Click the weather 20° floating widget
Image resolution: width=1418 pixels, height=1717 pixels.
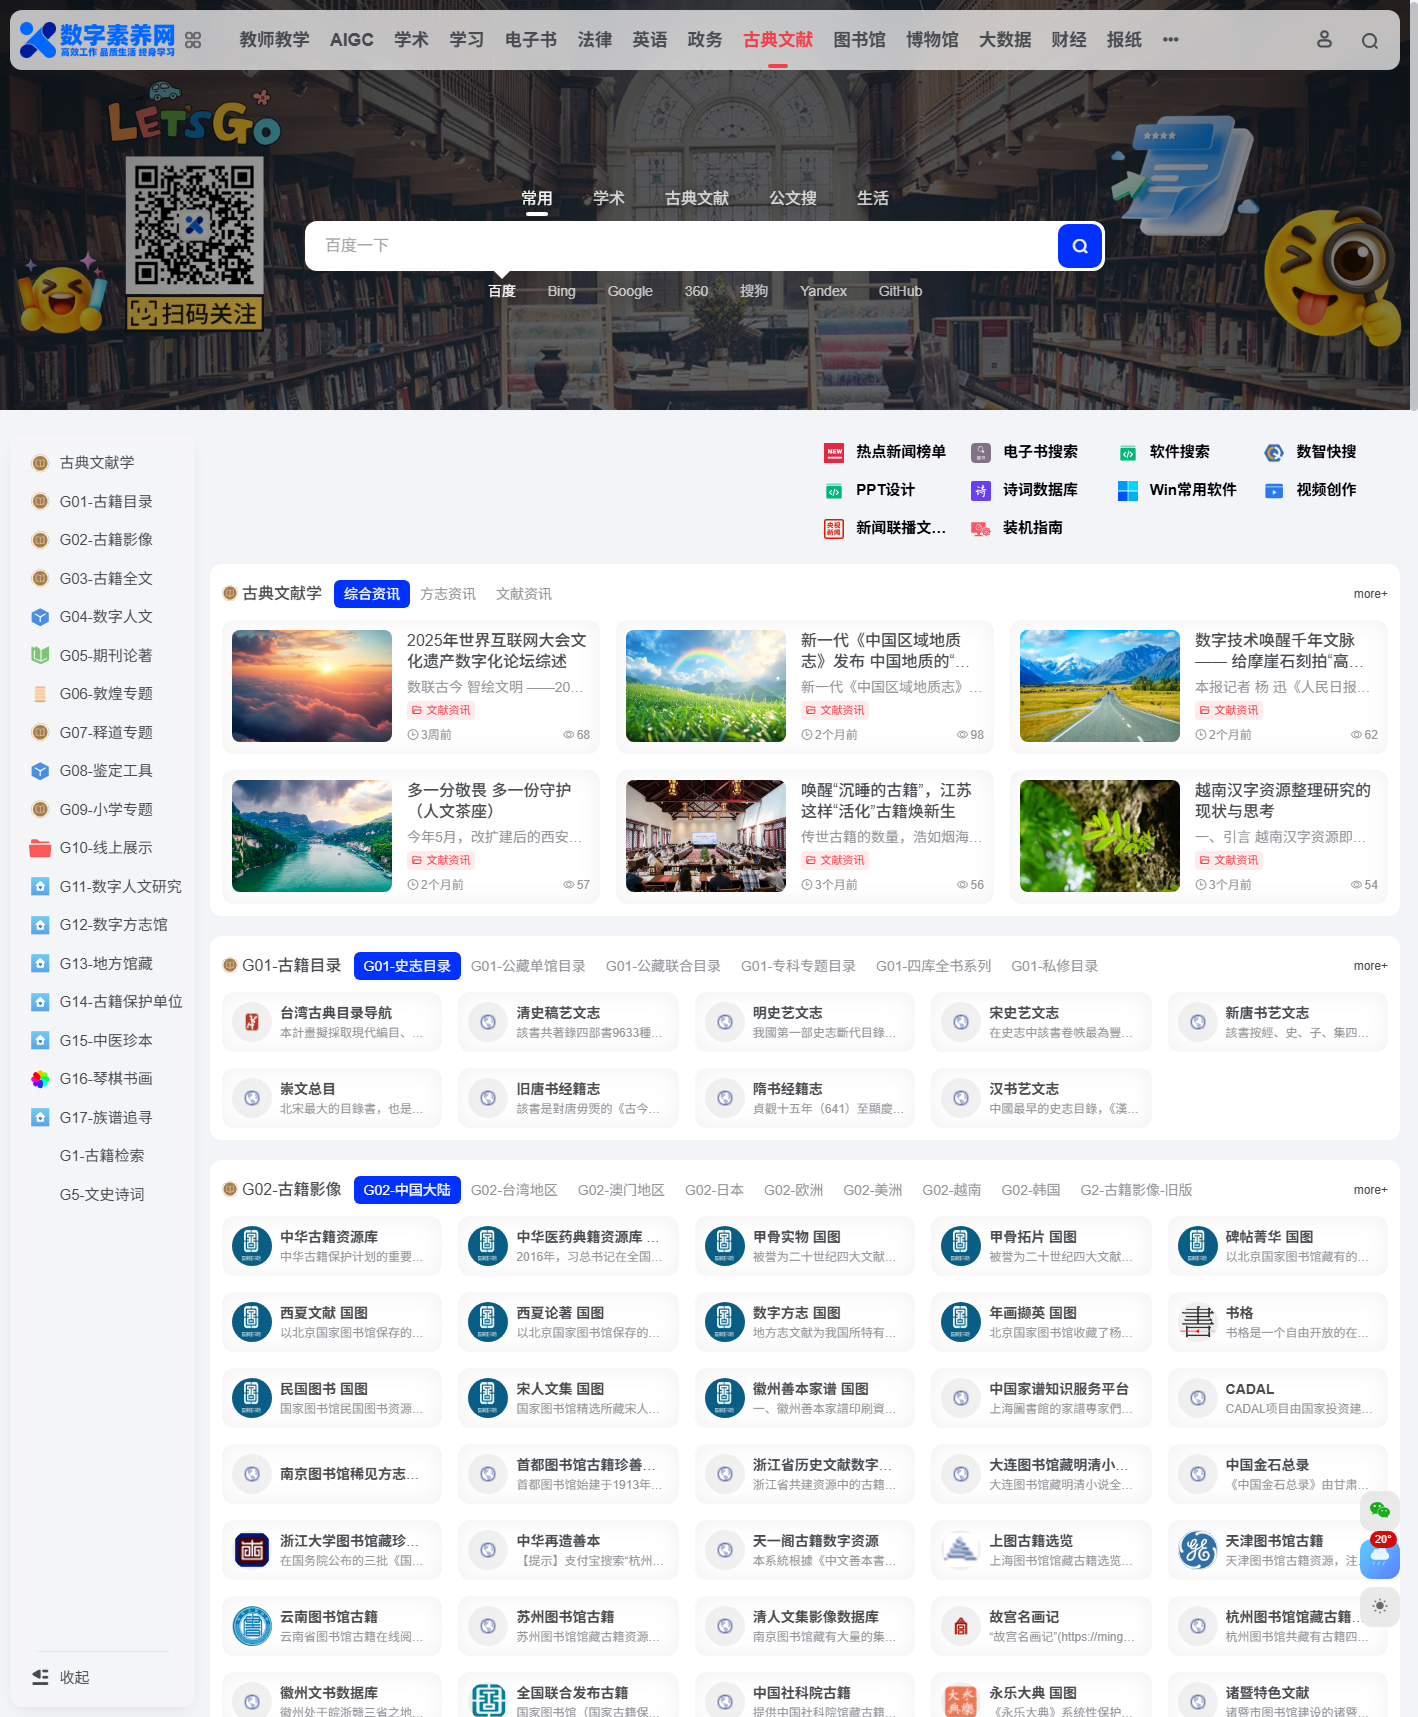click(x=1380, y=1556)
